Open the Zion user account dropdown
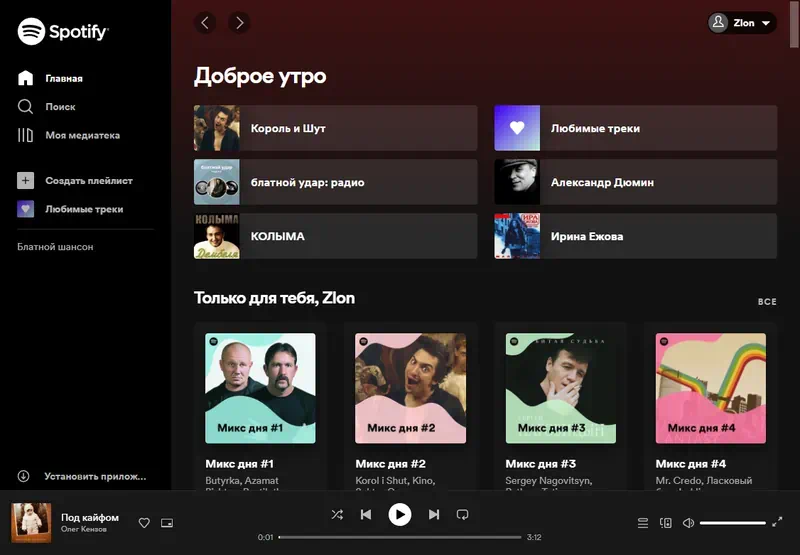This screenshot has height=555, width=800. pos(742,23)
